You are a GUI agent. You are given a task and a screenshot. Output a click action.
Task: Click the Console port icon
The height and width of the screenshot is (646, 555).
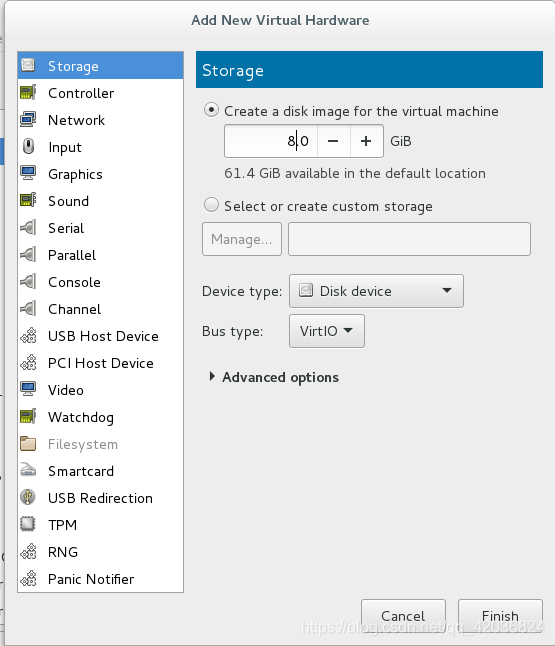(x=28, y=281)
